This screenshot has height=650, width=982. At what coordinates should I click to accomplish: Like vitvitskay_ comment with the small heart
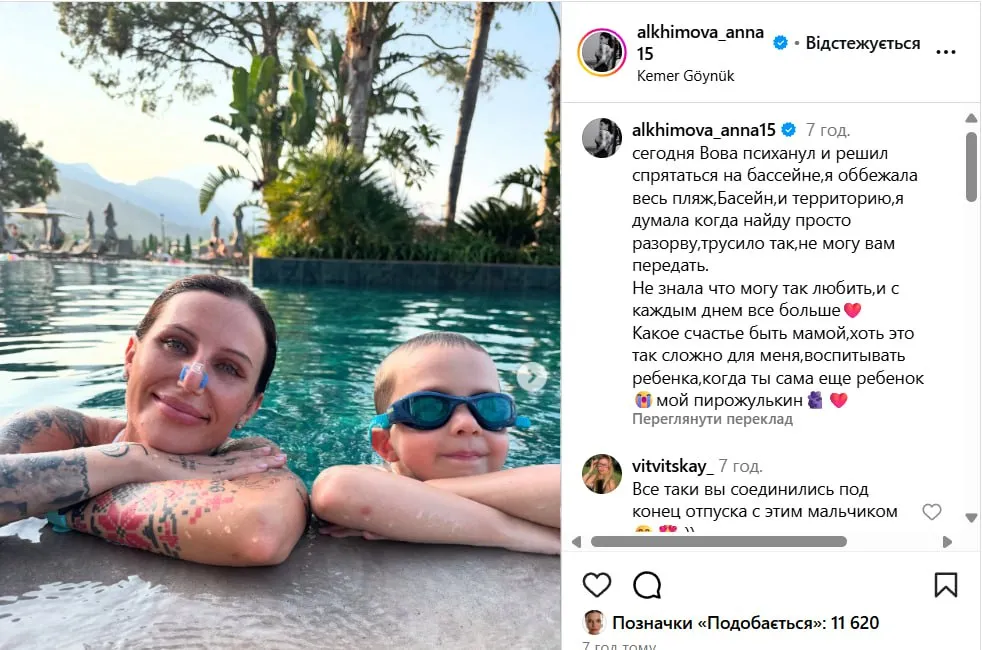coord(931,512)
